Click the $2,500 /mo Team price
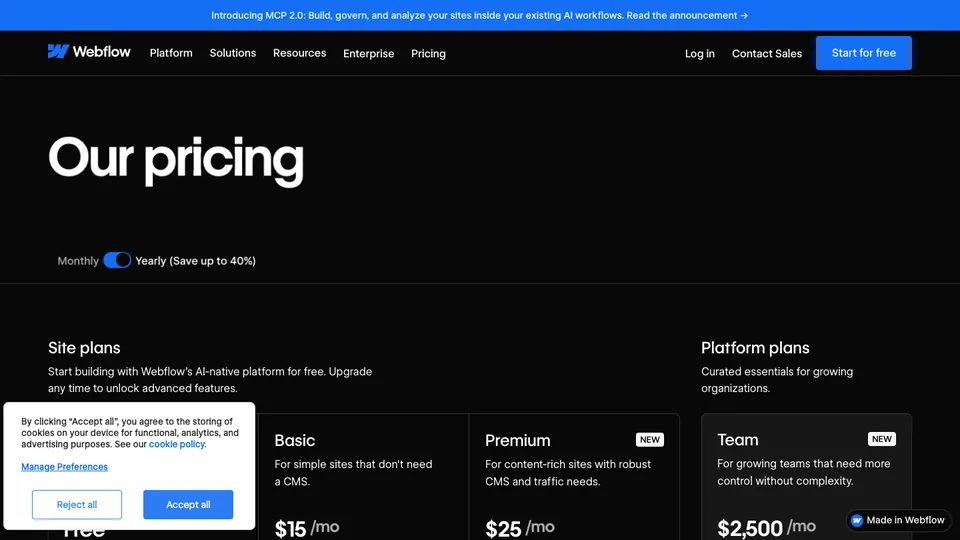The width and height of the screenshot is (960, 540). [767, 527]
